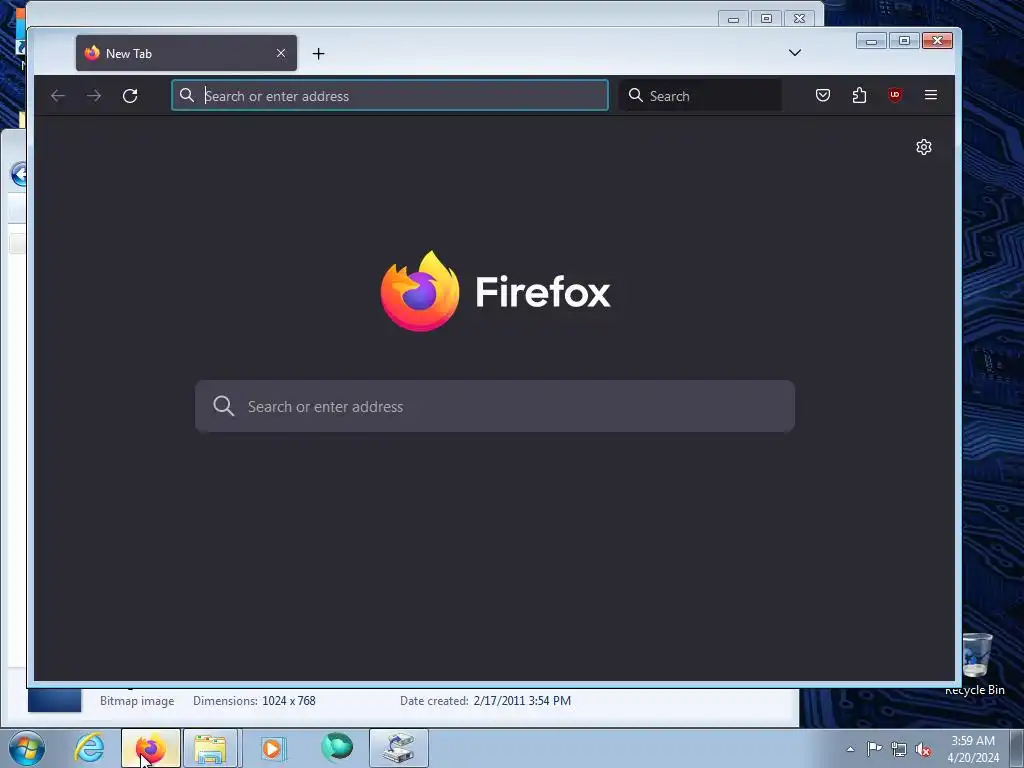This screenshot has height=768, width=1024.
Task: Open the network tray icon
Action: tap(899, 749)
